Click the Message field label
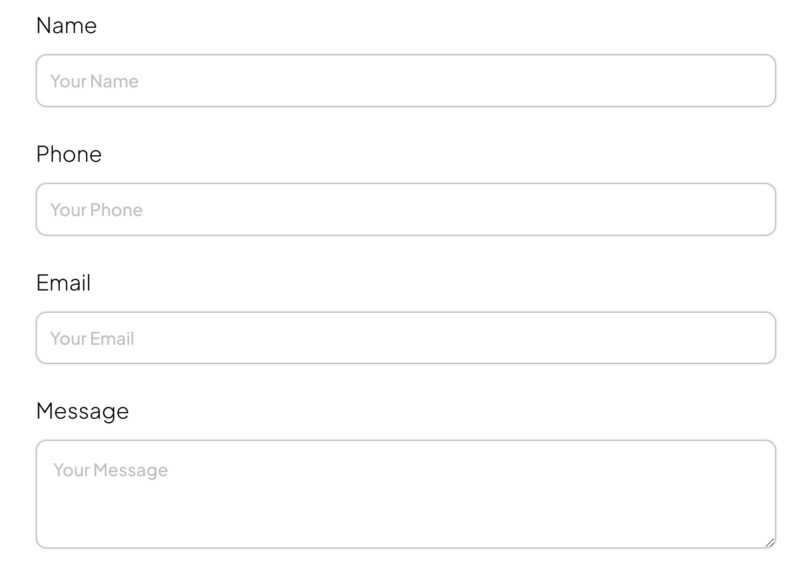800x568 pixels. pos(82,411)
